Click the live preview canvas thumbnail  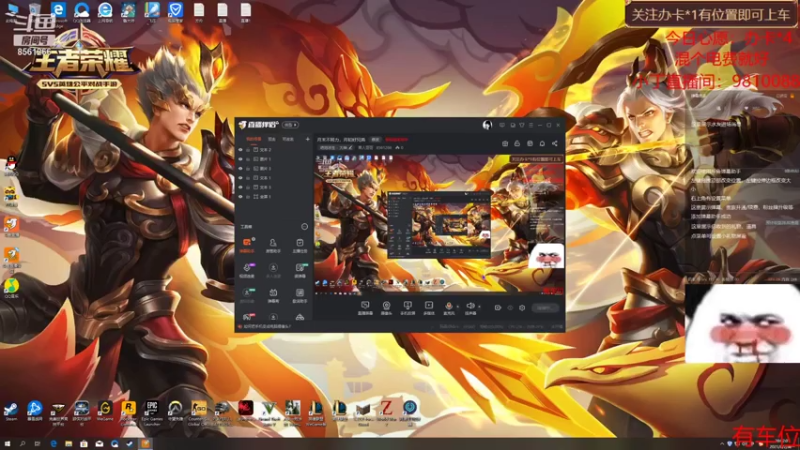[439, 225]
